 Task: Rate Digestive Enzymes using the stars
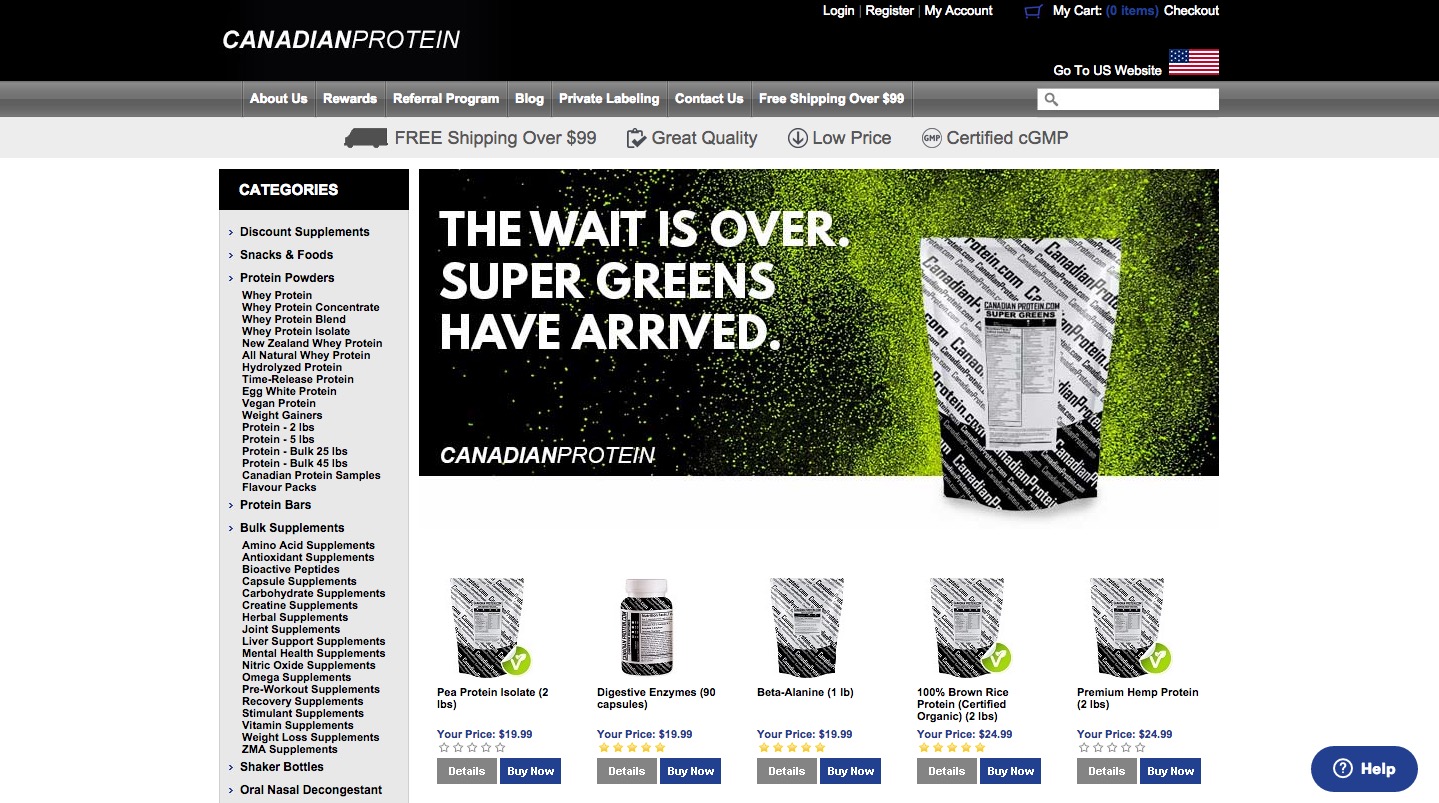(x=631, y=747)
